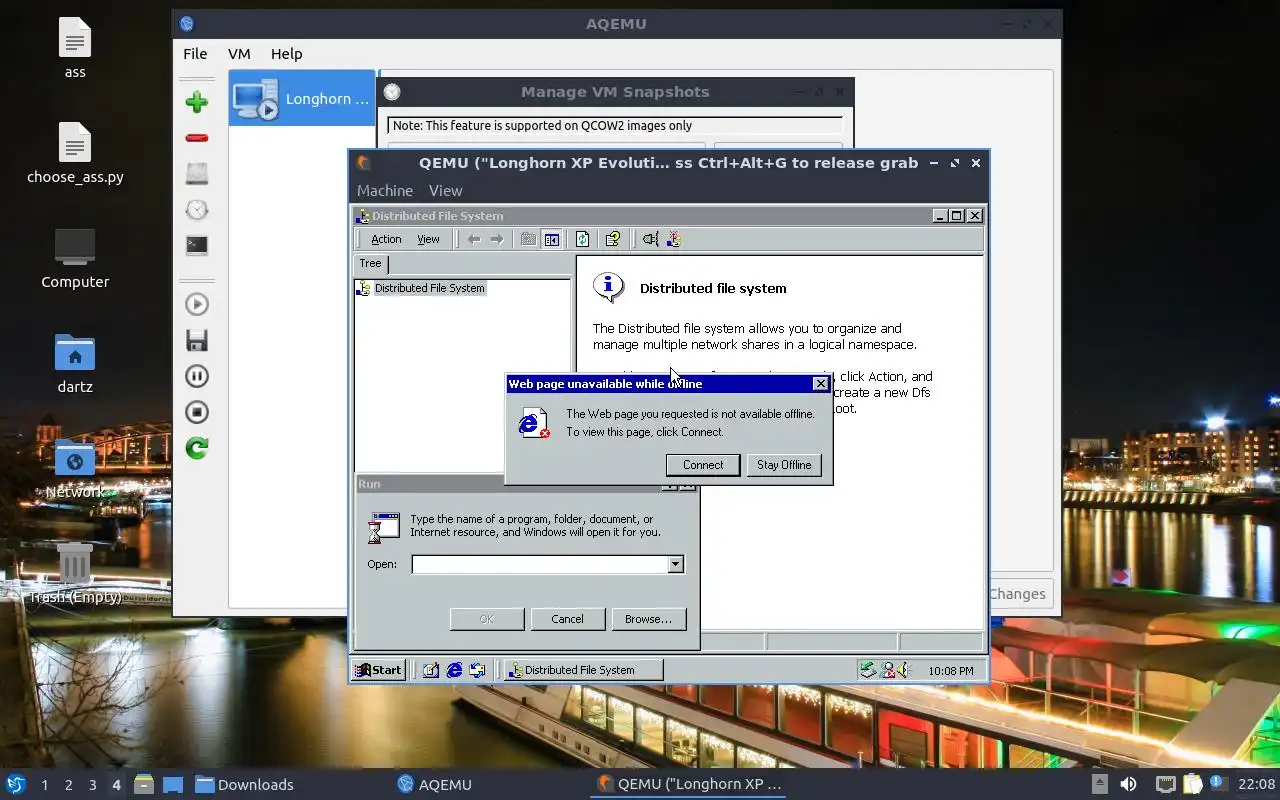Switch to workspace 1
Image resolution: width=1280 pixels, height=800 pixels.
[45, 785]
